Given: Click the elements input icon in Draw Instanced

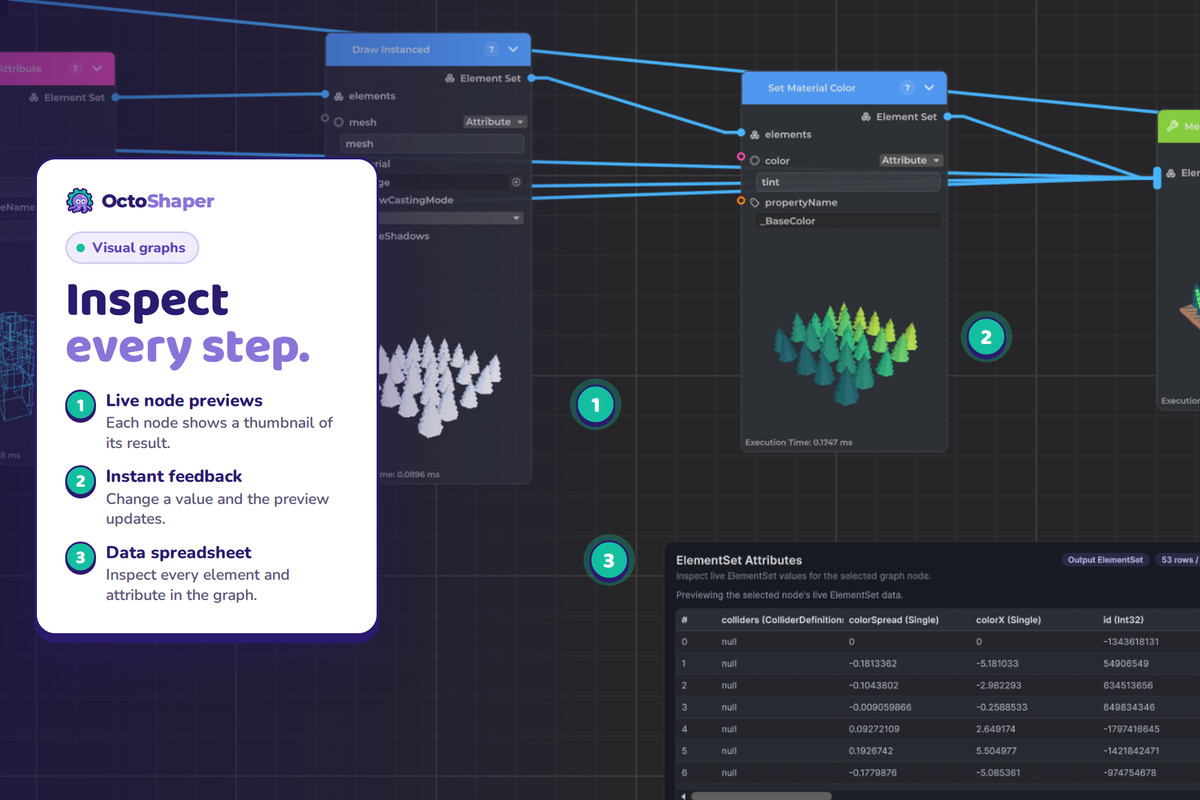Looking at the screenshot, I should (x=338, y=96).
